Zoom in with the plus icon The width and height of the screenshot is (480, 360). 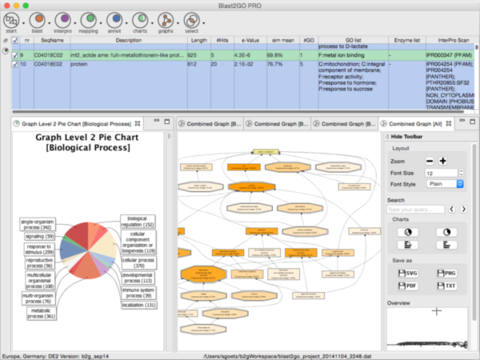click(443, 161)
